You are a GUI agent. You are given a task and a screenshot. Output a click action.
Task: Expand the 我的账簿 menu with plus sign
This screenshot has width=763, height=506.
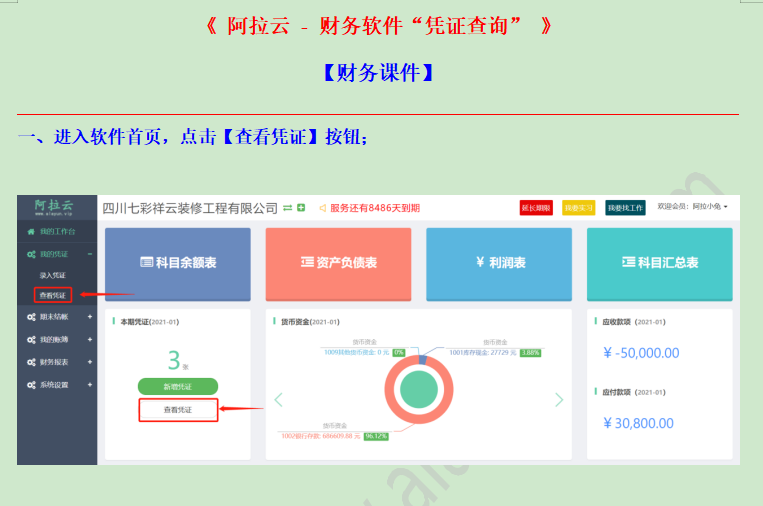coord(90,340)
